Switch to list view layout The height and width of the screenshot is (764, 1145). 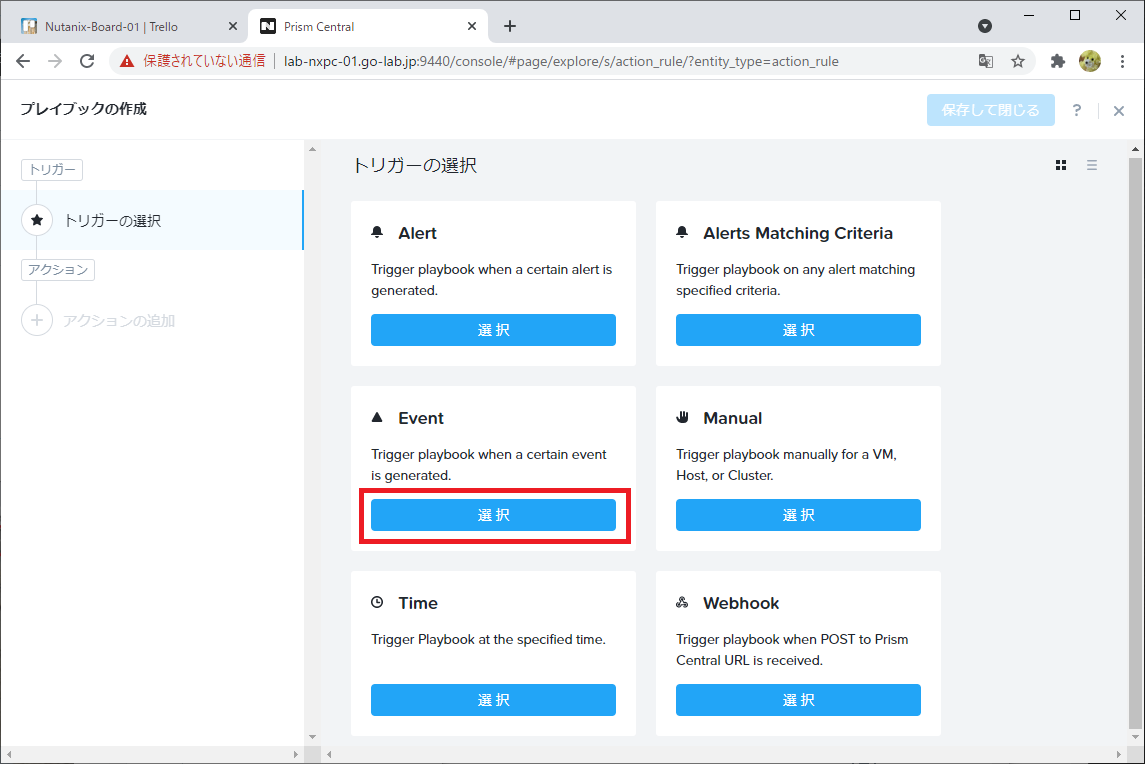(x=1092, y=166)
